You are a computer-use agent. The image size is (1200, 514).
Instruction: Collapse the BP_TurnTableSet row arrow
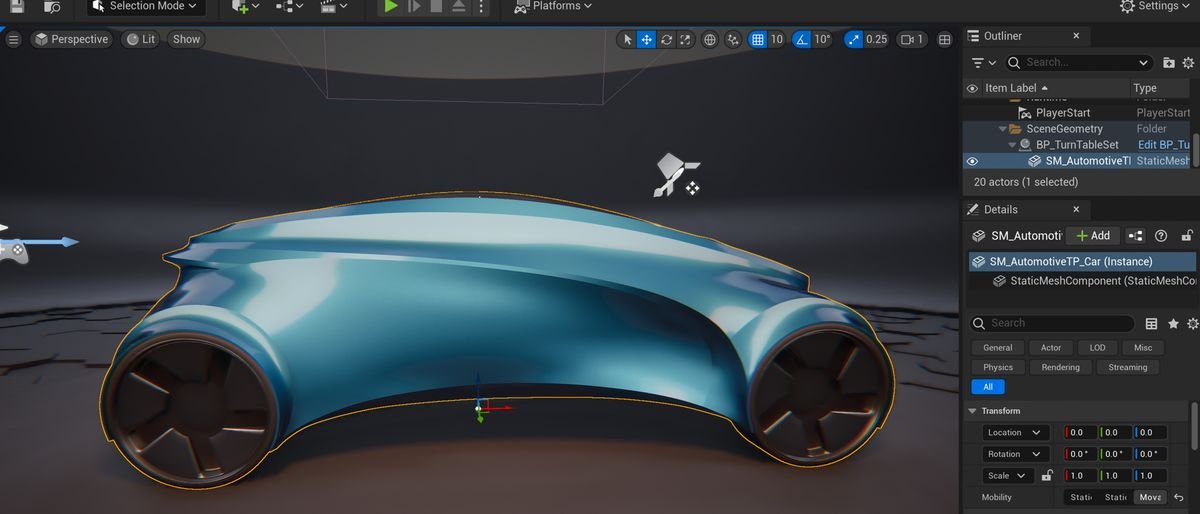point(1012,145)
